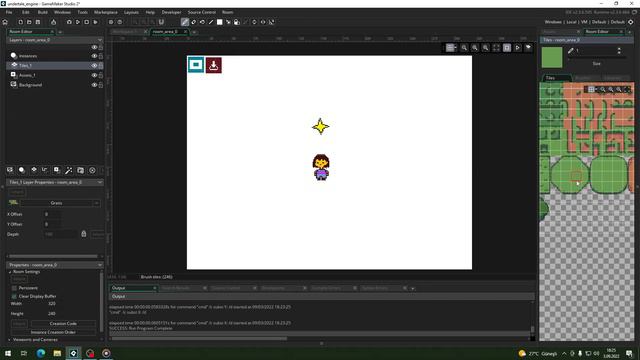Create new effect layer wand icon

pos(69,170)
